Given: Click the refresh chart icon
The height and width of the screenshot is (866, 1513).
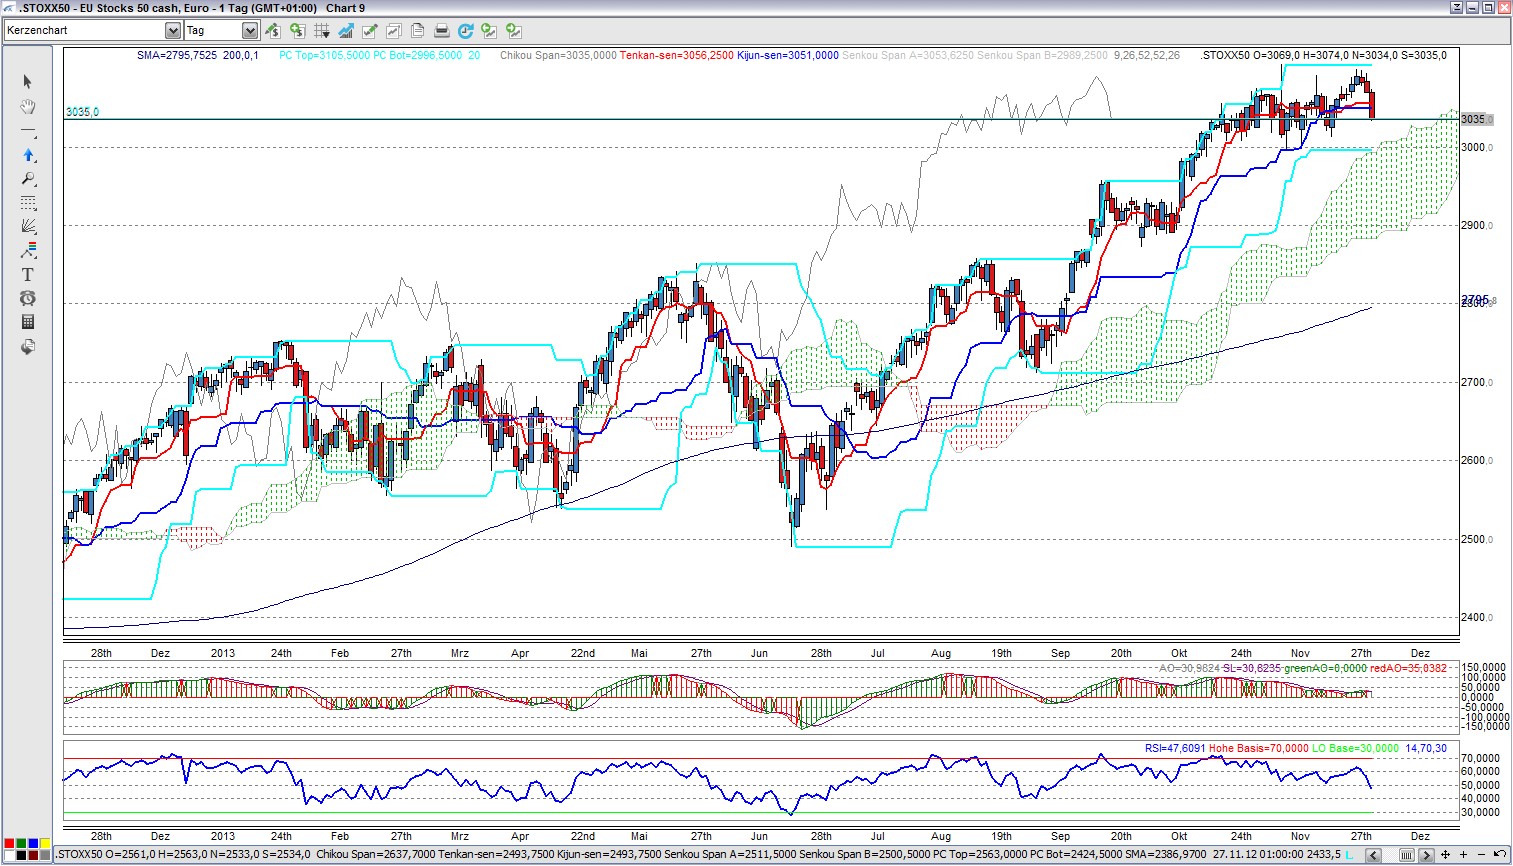Looking at the screenshot, I should [465, 31].
